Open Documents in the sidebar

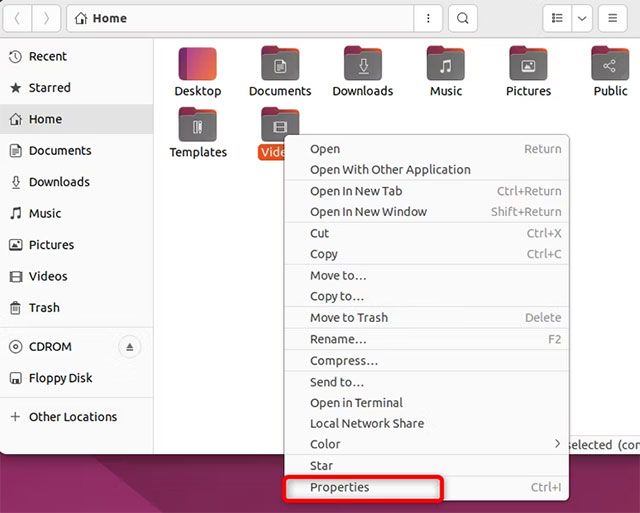pos(77,151)
